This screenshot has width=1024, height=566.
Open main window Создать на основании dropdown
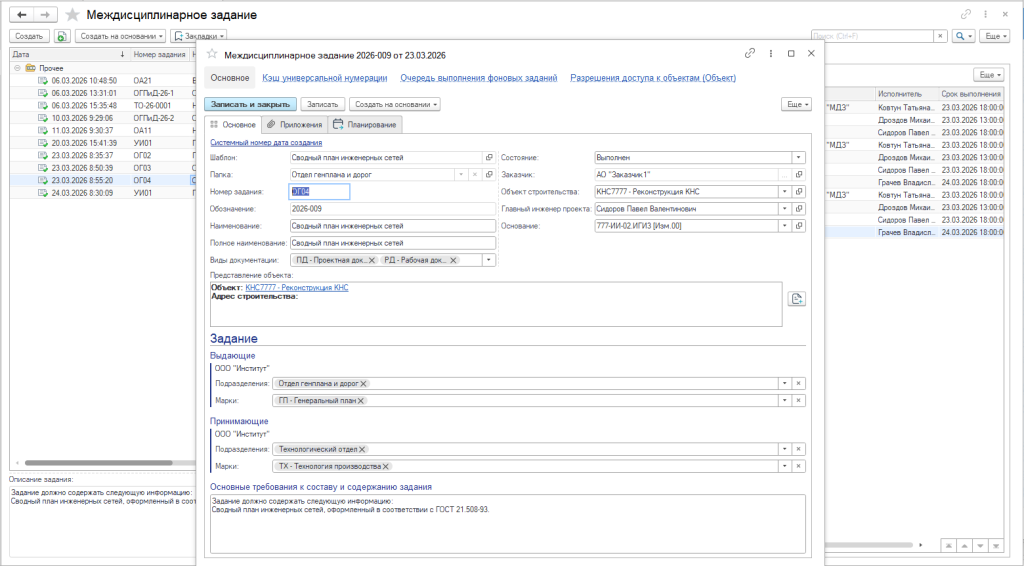pos(120,36)
